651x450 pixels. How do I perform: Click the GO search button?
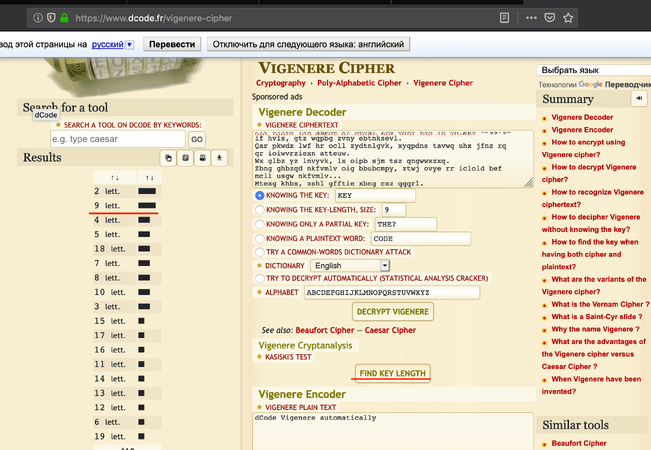click(x=197, y=139)
